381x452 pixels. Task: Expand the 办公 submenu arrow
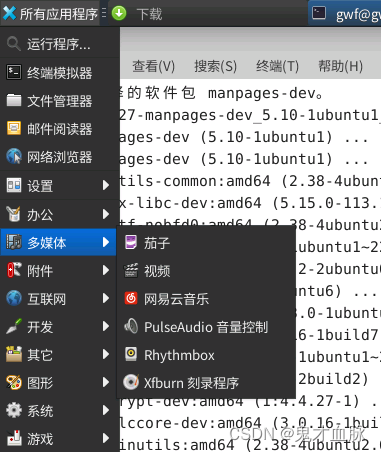[x=106, y=214]
